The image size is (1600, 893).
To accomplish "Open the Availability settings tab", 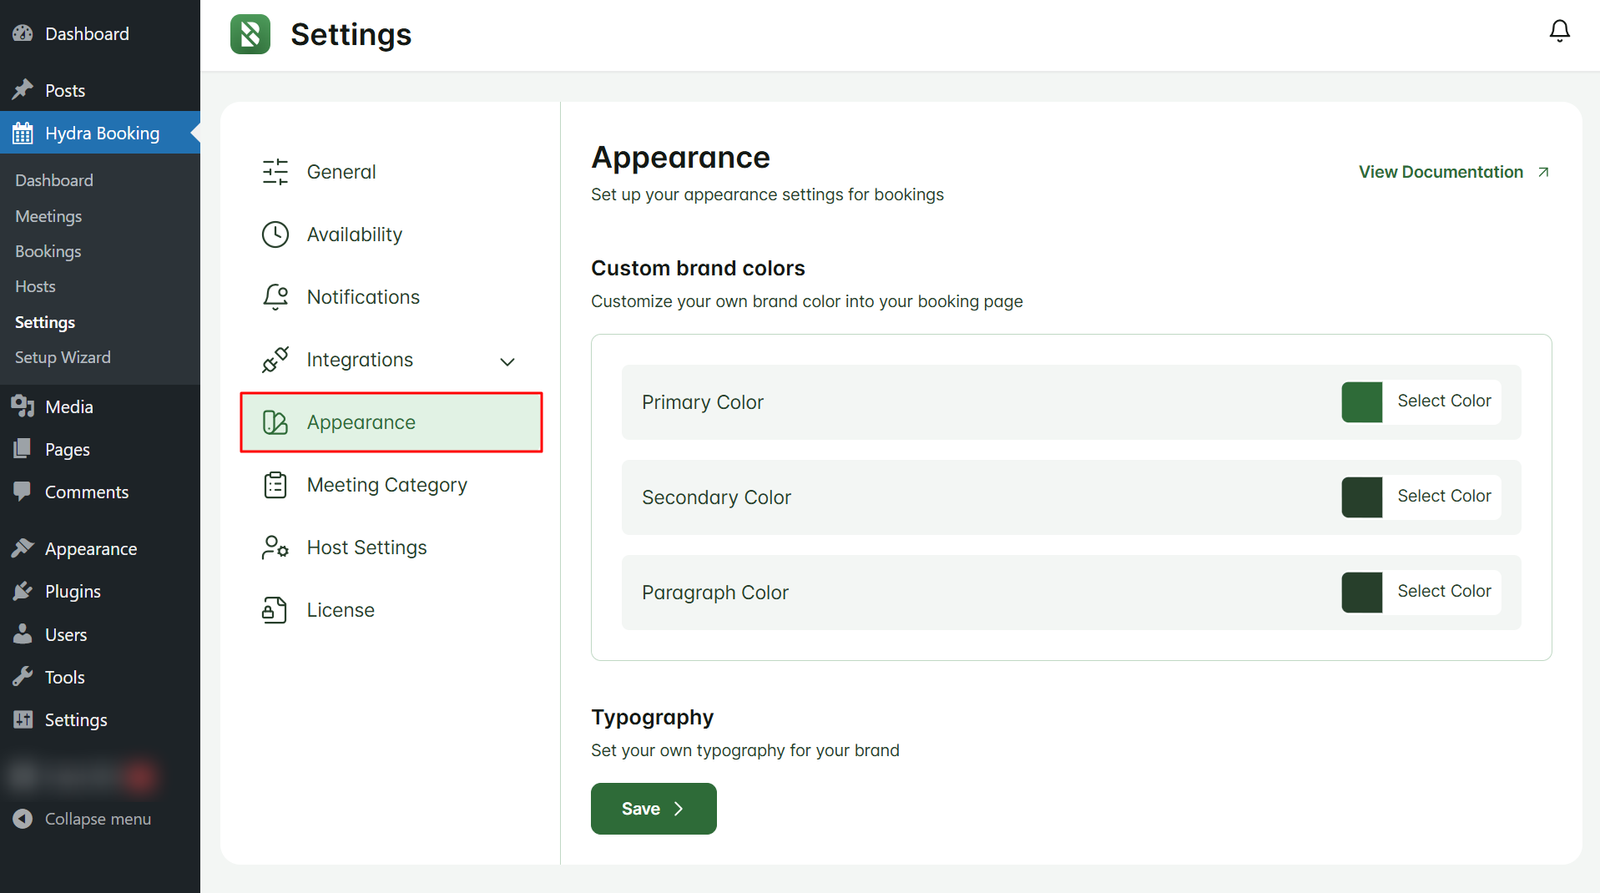I will 391,234.
